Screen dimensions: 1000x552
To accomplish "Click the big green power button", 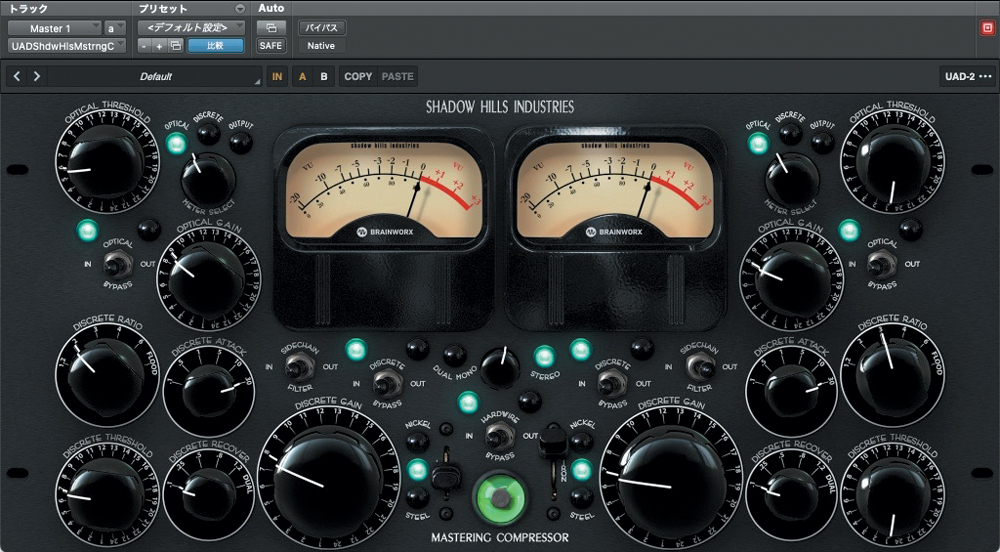I will point(501,498).
